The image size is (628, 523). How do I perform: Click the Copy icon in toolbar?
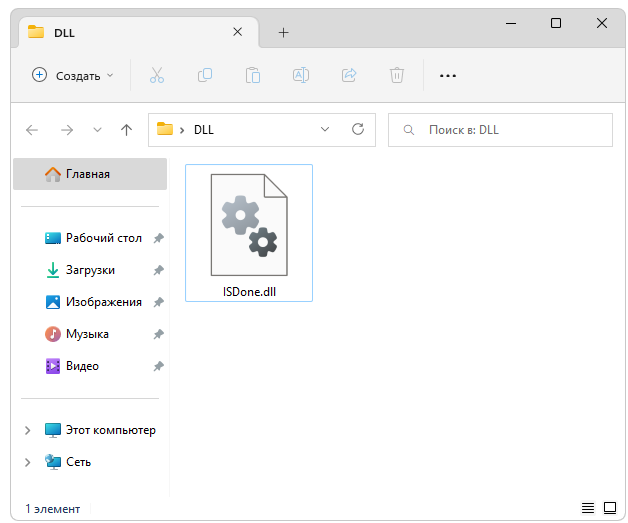pos(205,75)
